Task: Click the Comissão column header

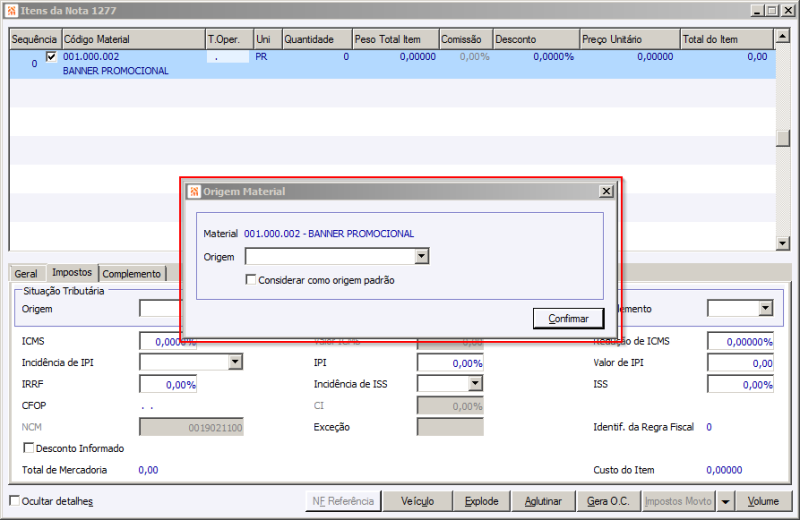Action: coord(466,39)
